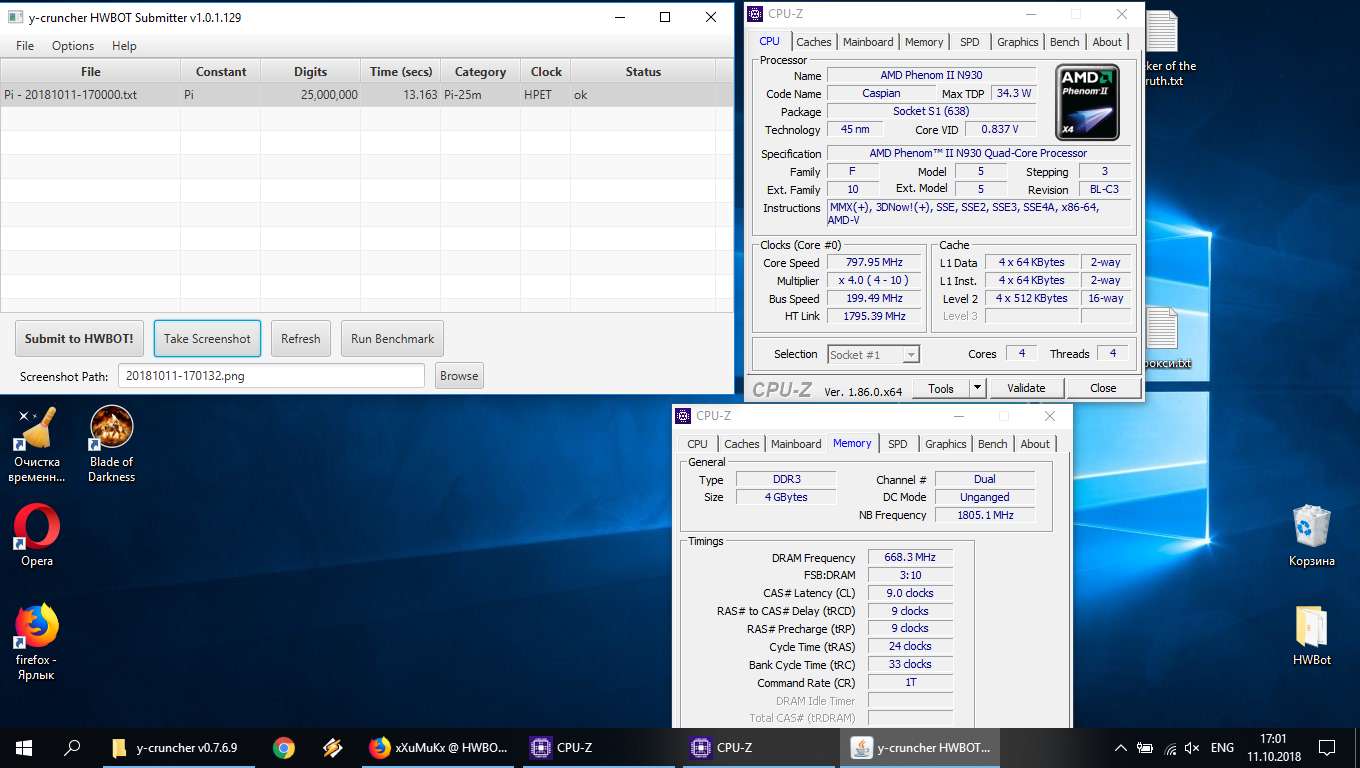The image size is (1360, 768).
Task: Switch to y-cruncher v0.7.6.9 folder in taskbar
Action: pos(177,747)
